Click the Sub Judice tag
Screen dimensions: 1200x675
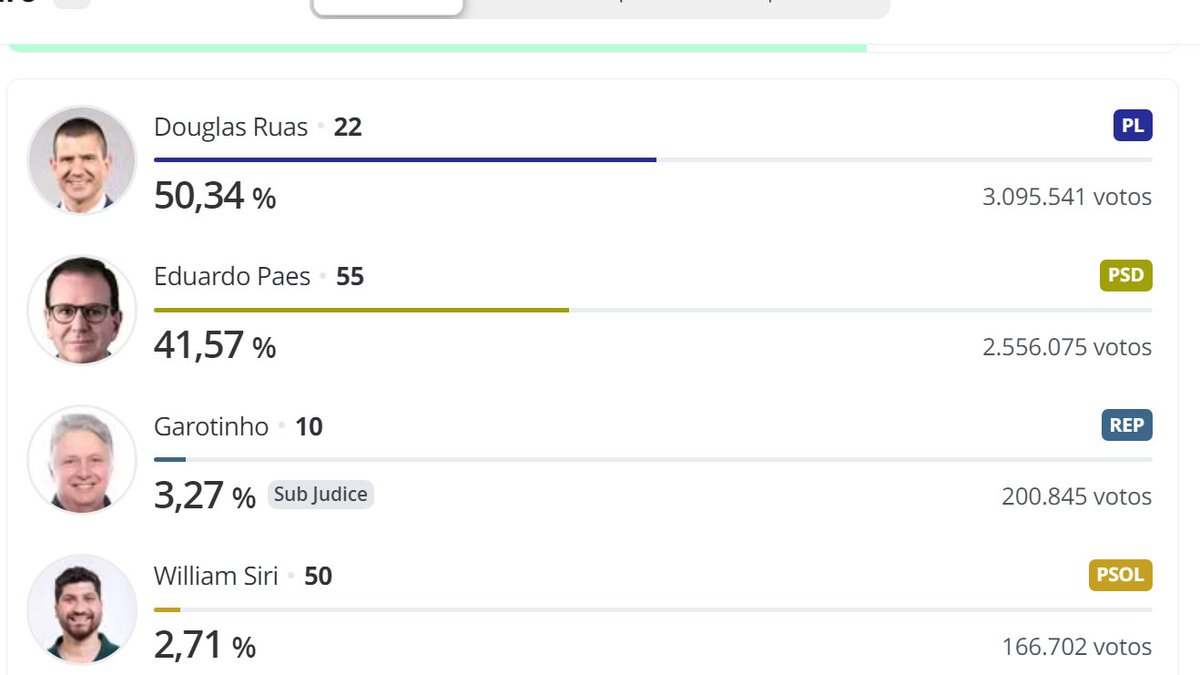(x=320, y=495)
